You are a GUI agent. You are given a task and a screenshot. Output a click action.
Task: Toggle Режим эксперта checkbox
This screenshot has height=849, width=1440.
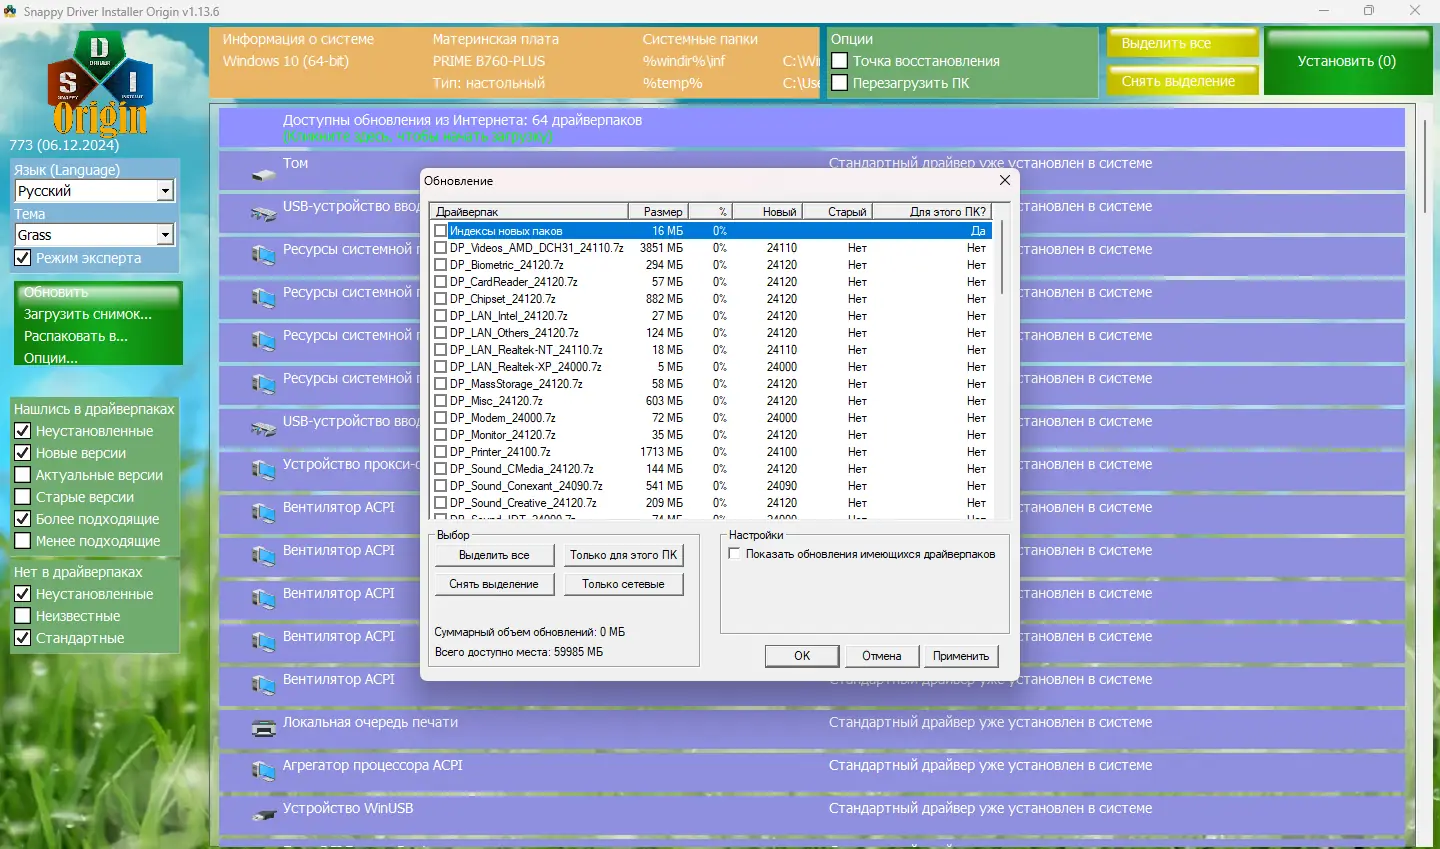[x=23, y=258]
